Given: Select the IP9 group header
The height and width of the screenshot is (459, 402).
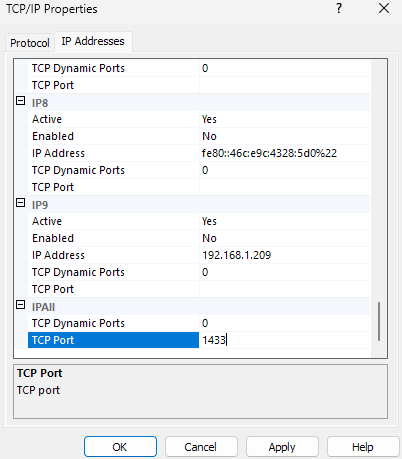Looking at the screenshot, I should [199, 204].
